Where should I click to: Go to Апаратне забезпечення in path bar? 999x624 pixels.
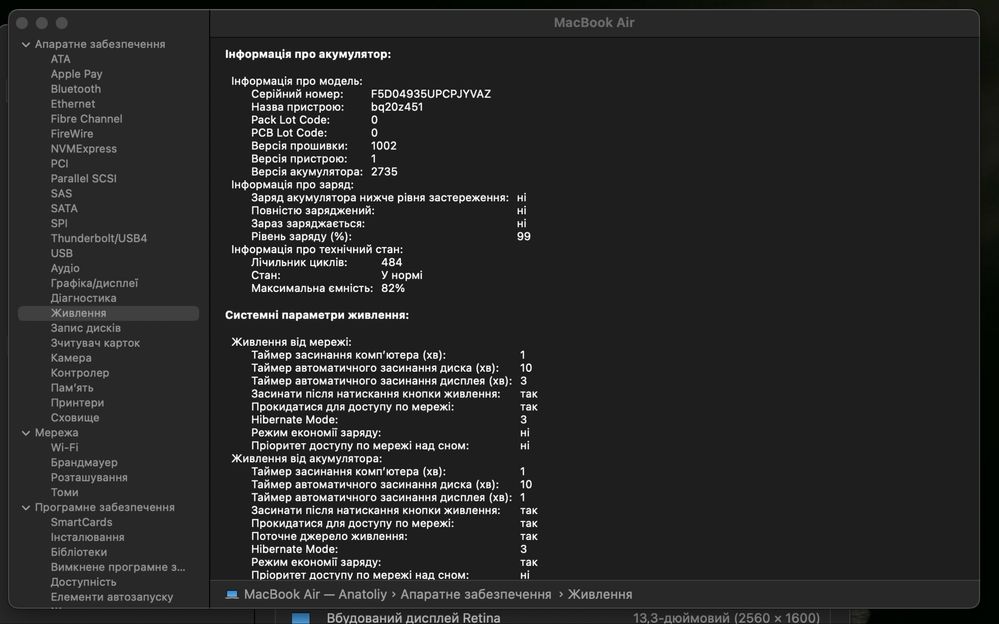pos(476,595)
